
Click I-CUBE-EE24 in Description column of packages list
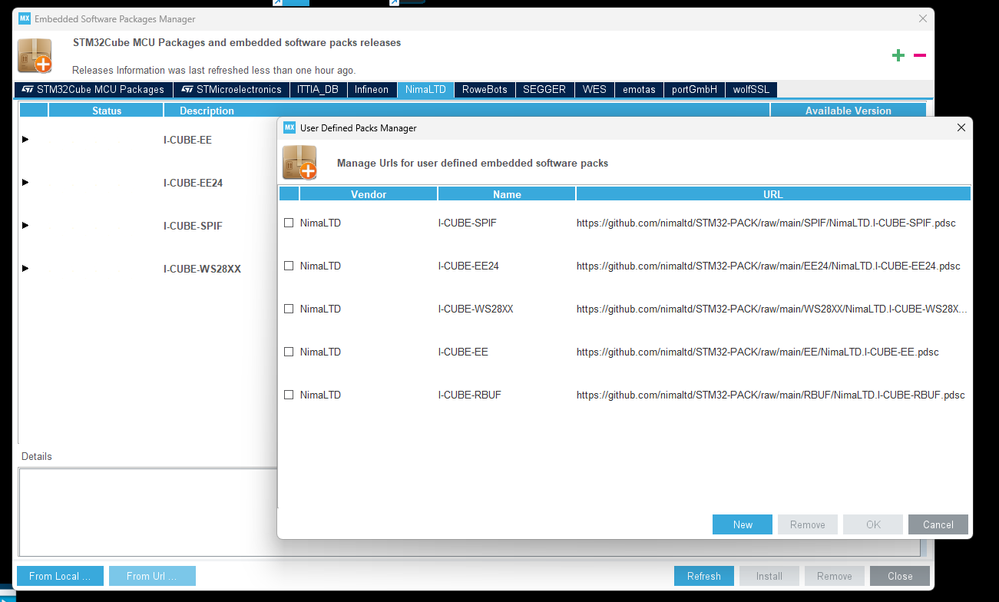[x=193, y=183]
